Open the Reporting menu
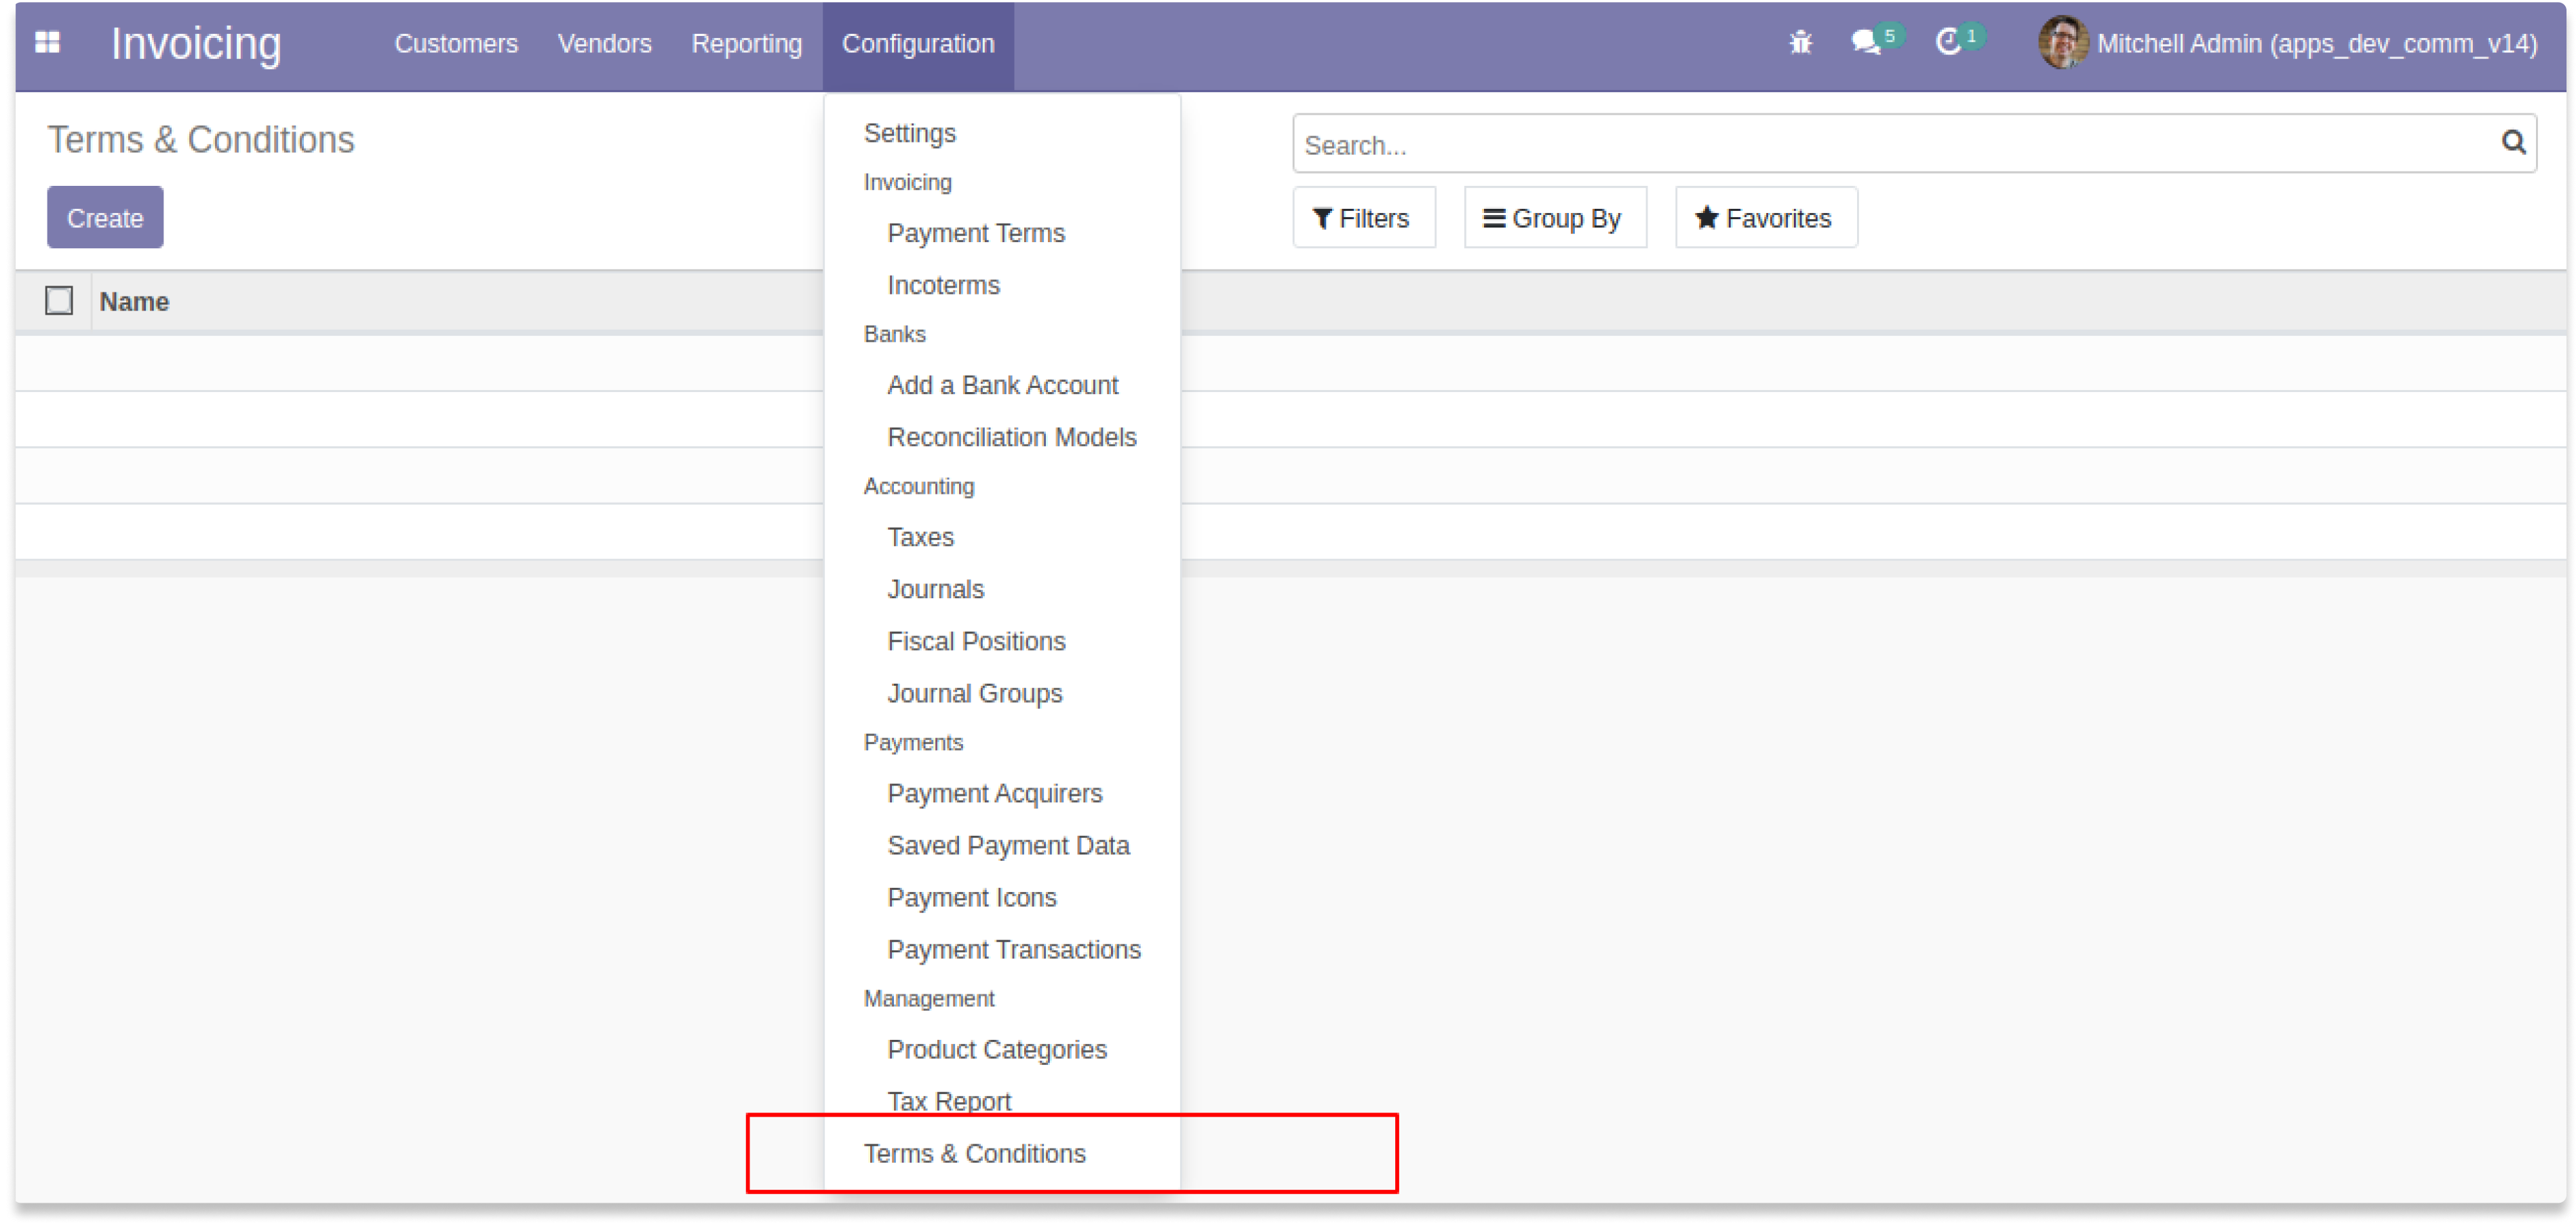 (746, 43)
